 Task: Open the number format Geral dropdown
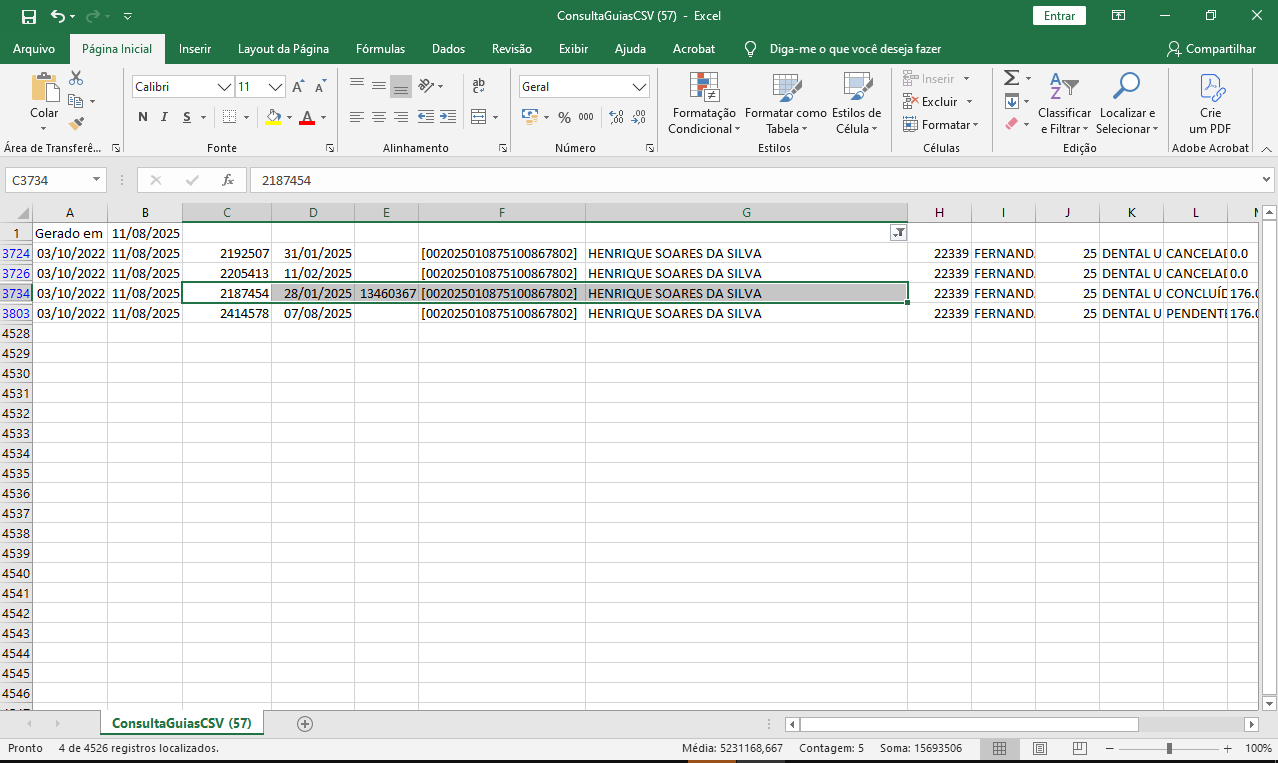pos(640,87)
